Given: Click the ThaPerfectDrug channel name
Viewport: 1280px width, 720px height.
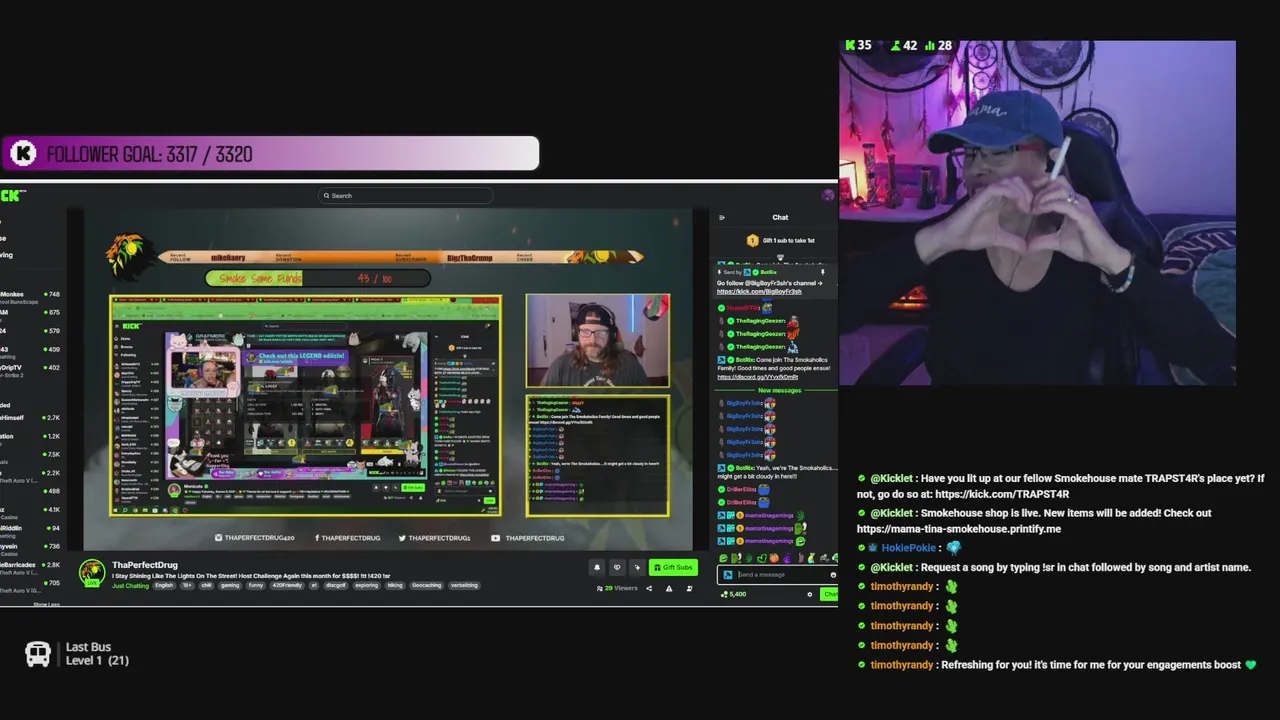Looking at the screenshot, I should point(145,565).
